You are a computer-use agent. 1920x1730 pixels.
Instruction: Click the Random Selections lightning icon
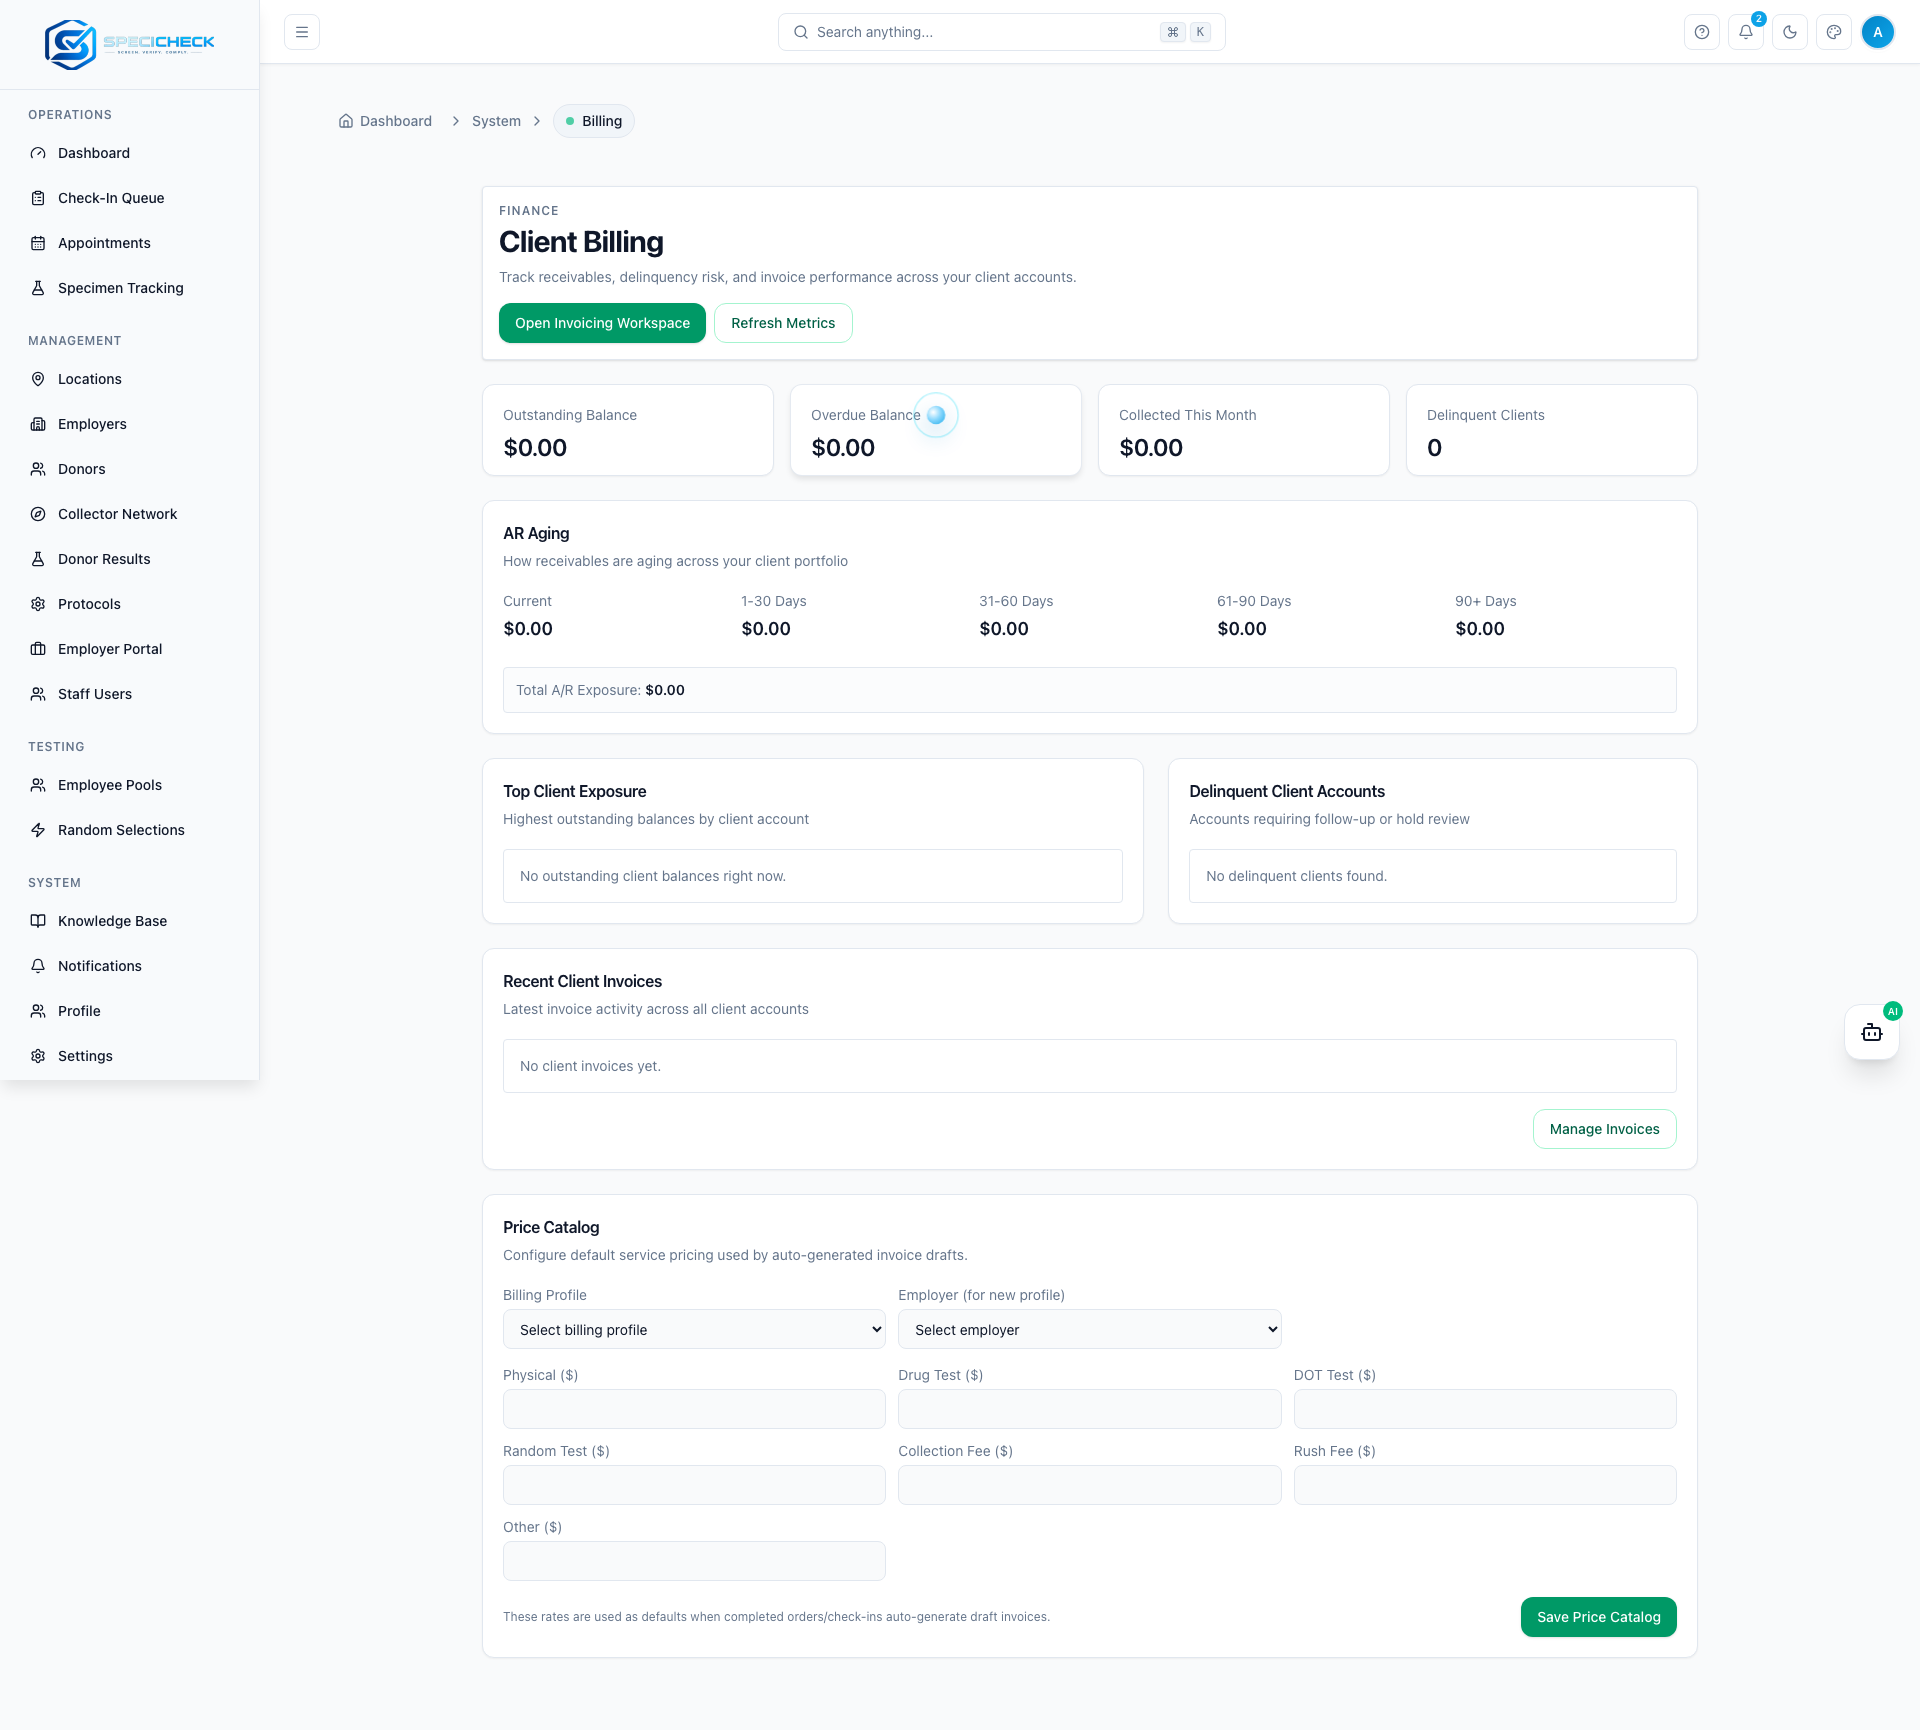click(x=38, y=830)
